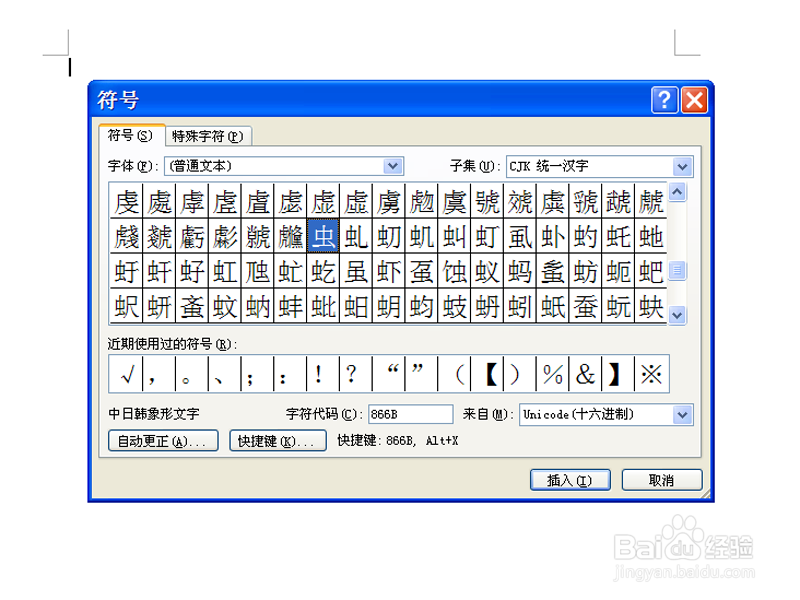Pick the 號 character in the first row
Screen dimensions: 800x600
(487, 201)
